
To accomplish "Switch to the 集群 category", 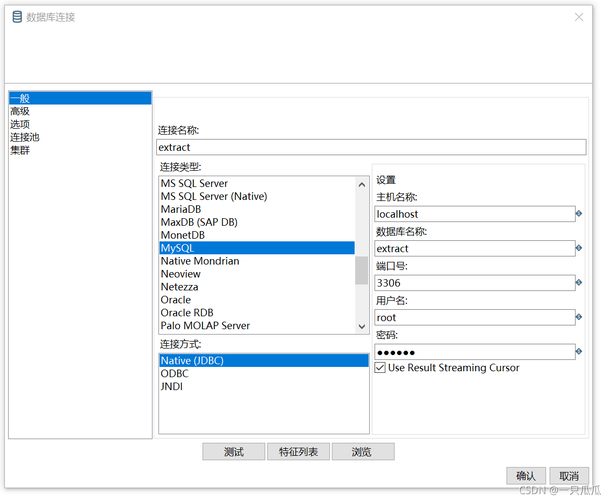I will [80, 150].
